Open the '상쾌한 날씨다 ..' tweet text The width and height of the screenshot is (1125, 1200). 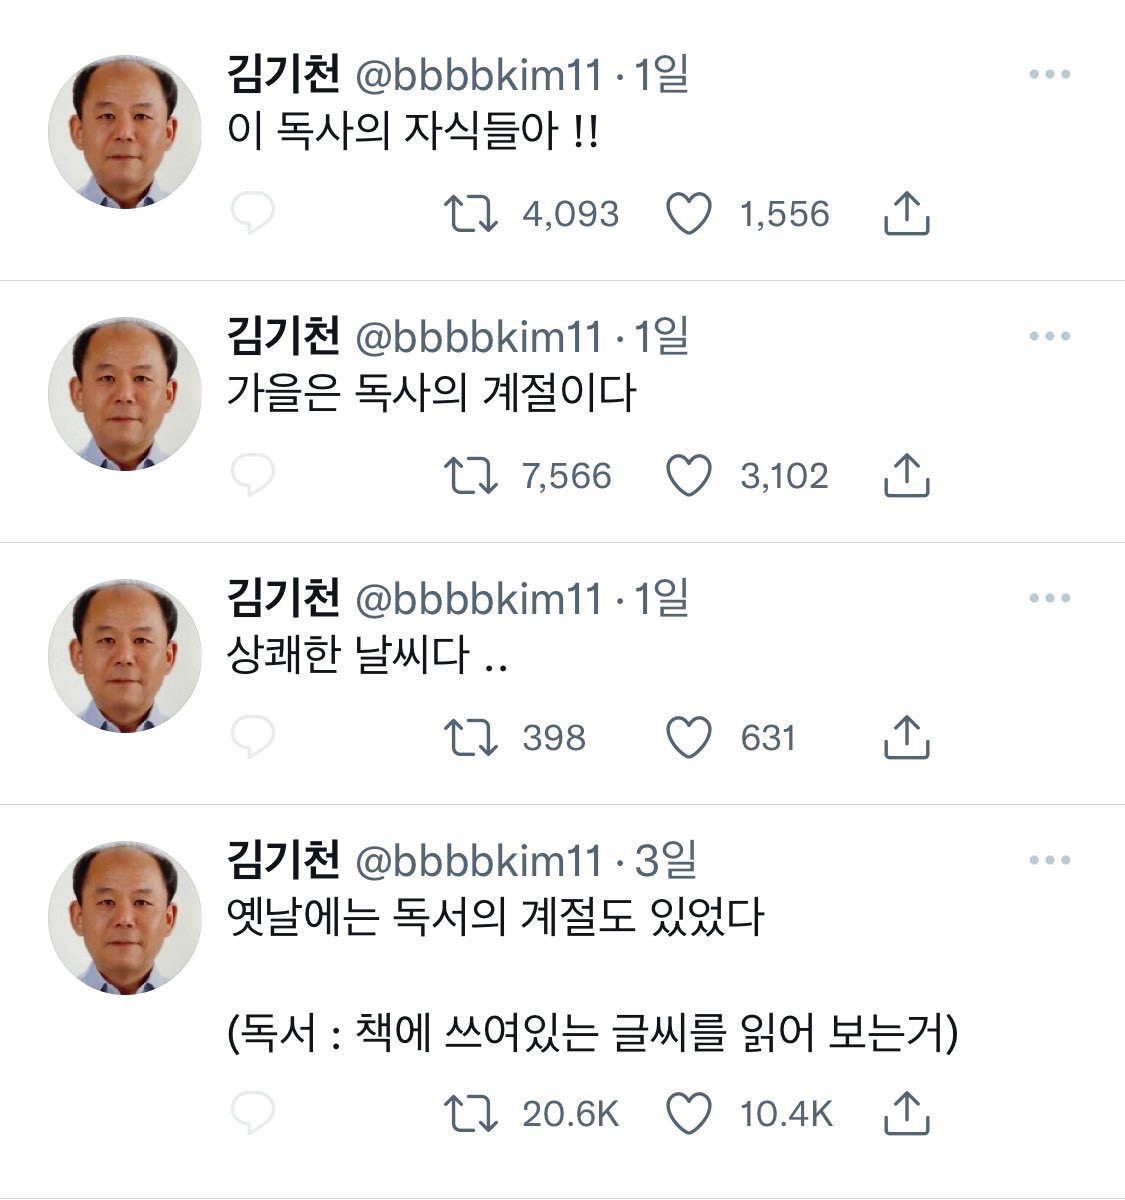pos(367,656)
